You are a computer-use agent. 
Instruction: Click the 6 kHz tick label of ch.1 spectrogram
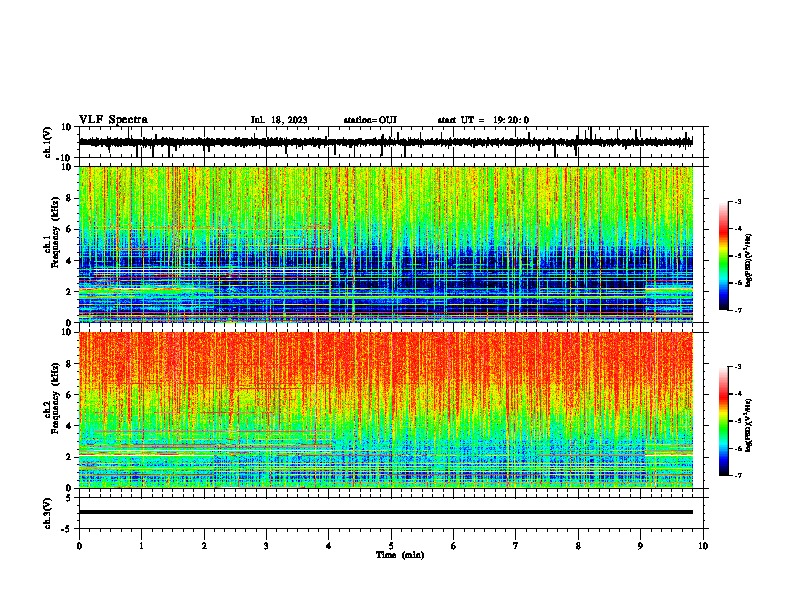coord(69,230)
